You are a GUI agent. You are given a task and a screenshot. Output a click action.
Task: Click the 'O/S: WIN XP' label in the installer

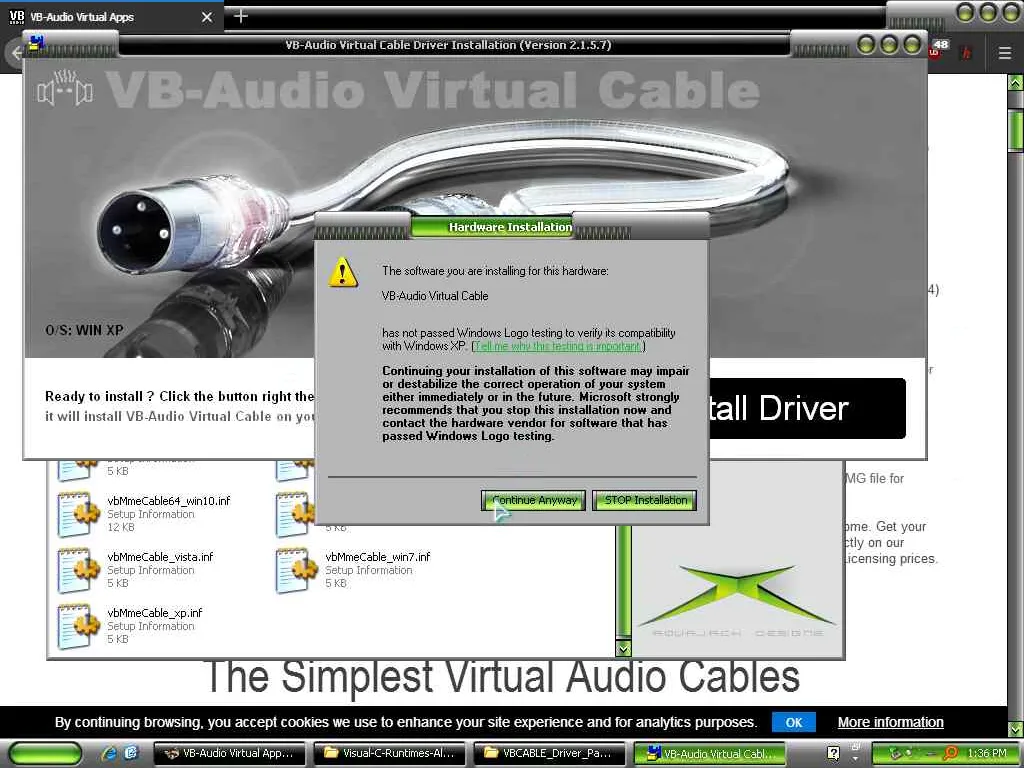(84, 330)
